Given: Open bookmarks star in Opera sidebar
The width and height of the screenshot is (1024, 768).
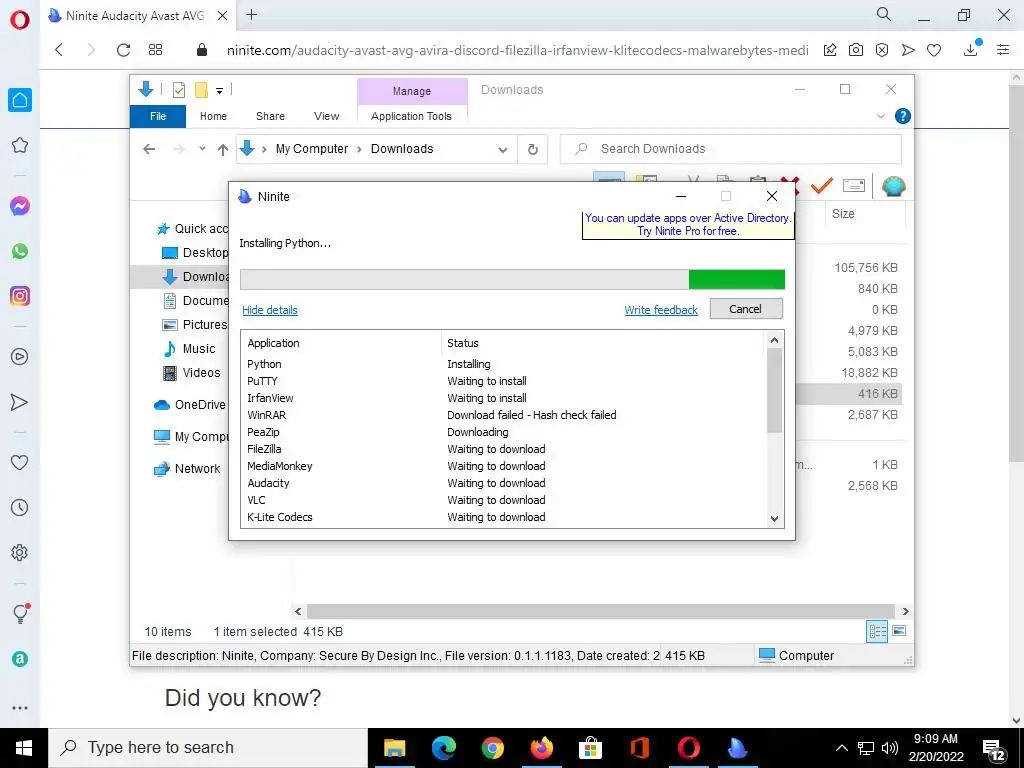Looking at the screenshot, I should coord(20,145).
